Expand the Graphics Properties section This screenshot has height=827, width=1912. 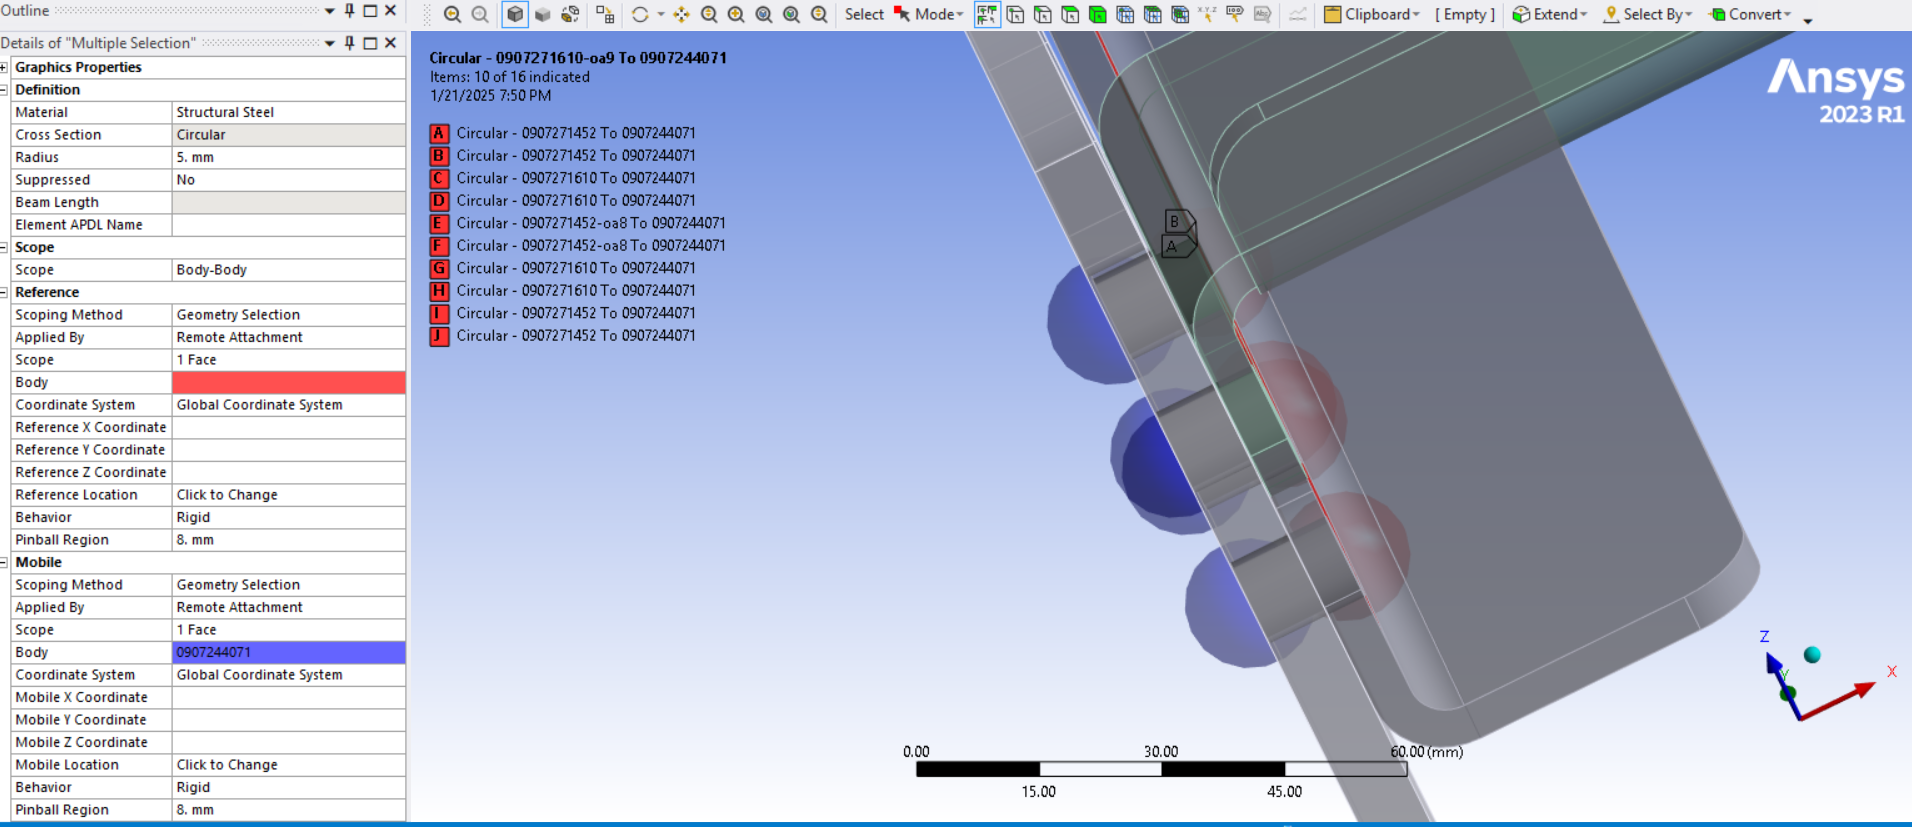point(5,67)
